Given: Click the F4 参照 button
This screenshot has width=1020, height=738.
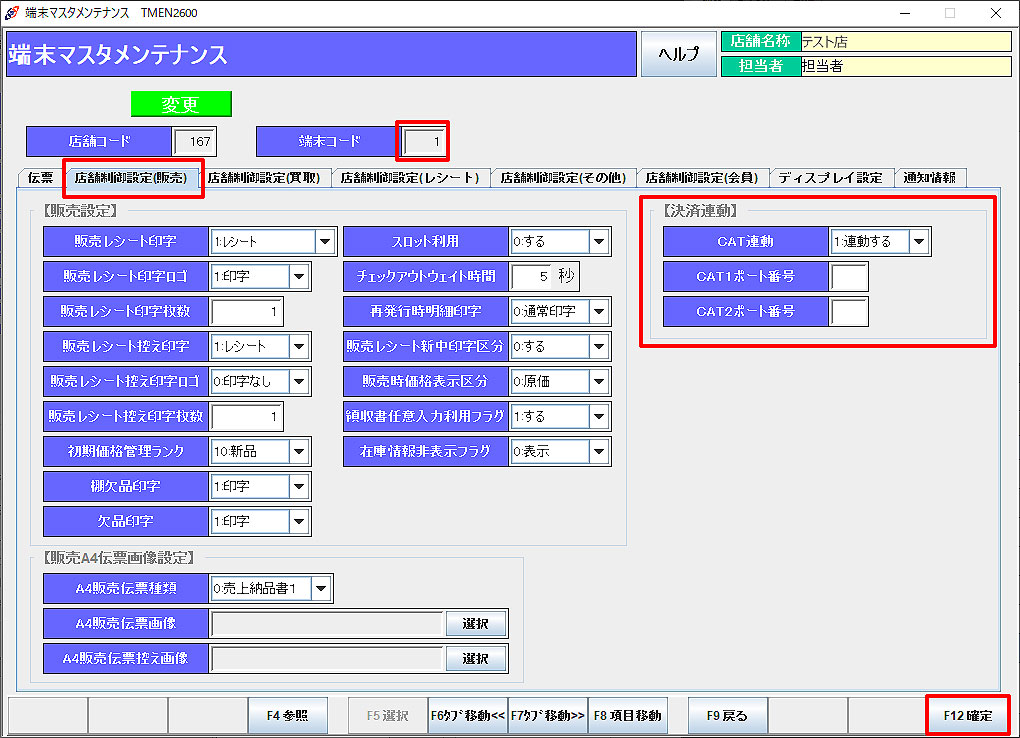Looking at the screenshot, I should (x=287, y=716).
